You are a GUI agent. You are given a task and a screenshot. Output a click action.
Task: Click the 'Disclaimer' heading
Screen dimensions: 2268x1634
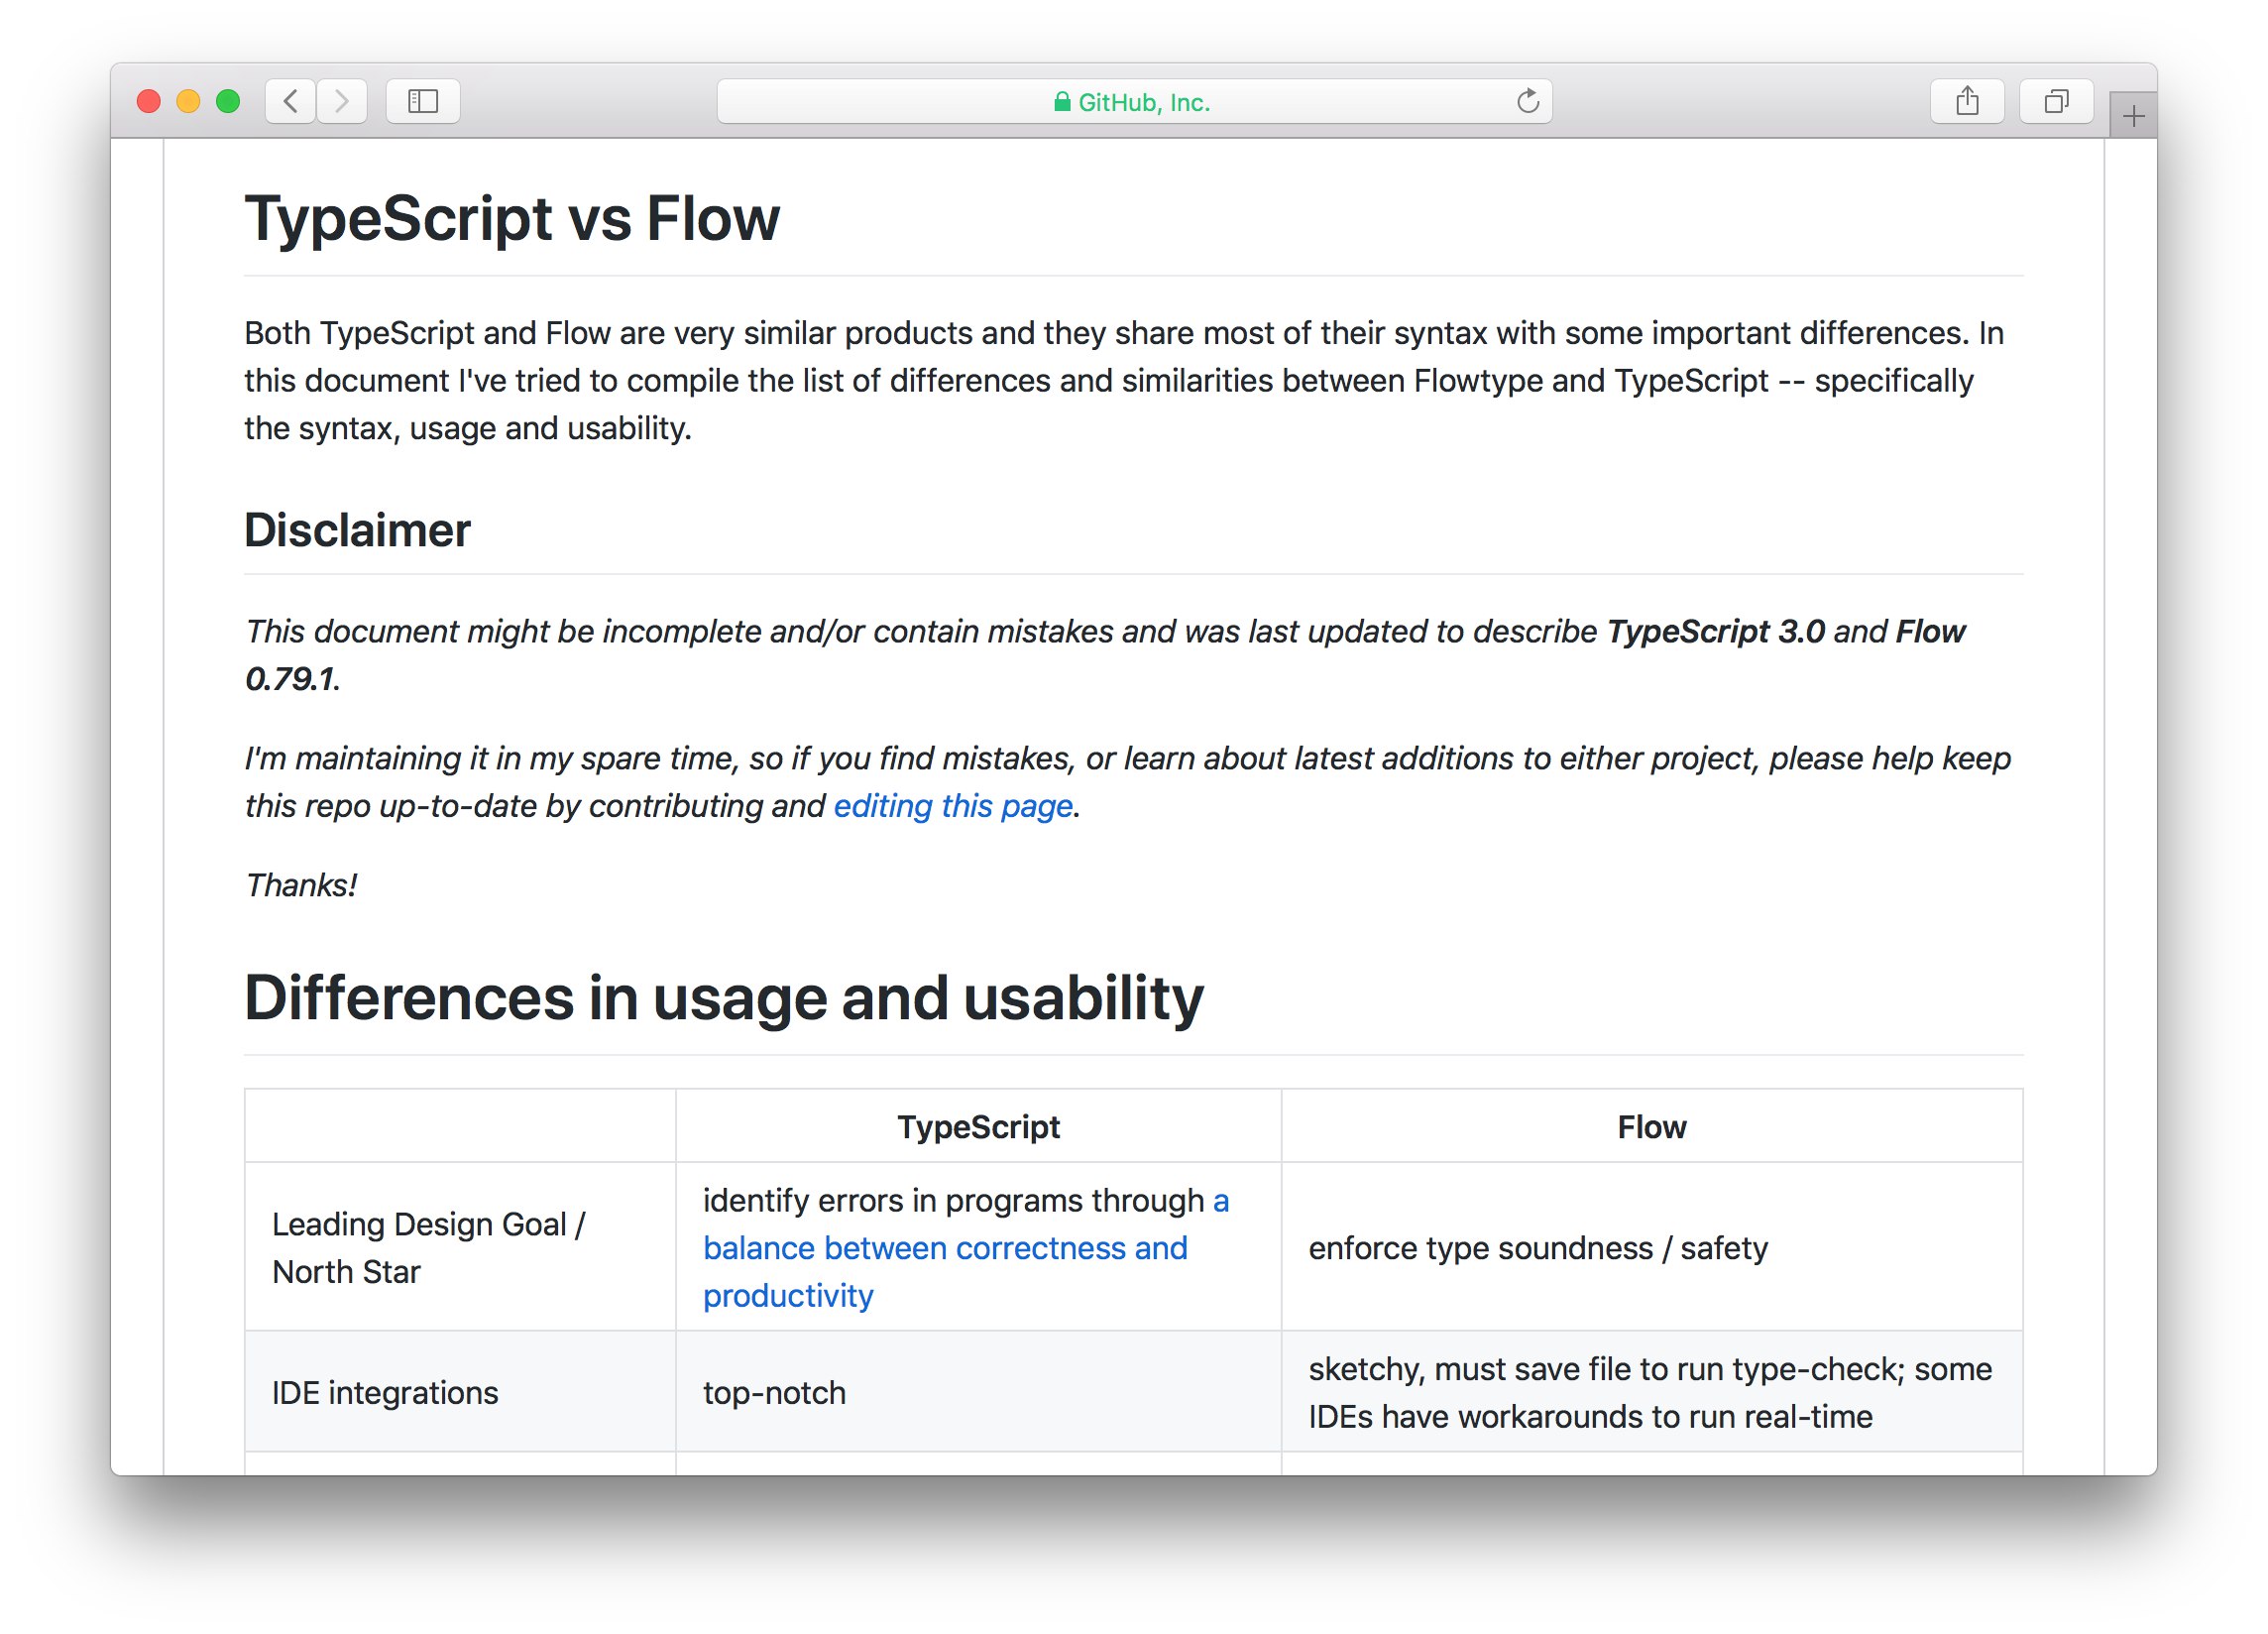click(357, 530)
